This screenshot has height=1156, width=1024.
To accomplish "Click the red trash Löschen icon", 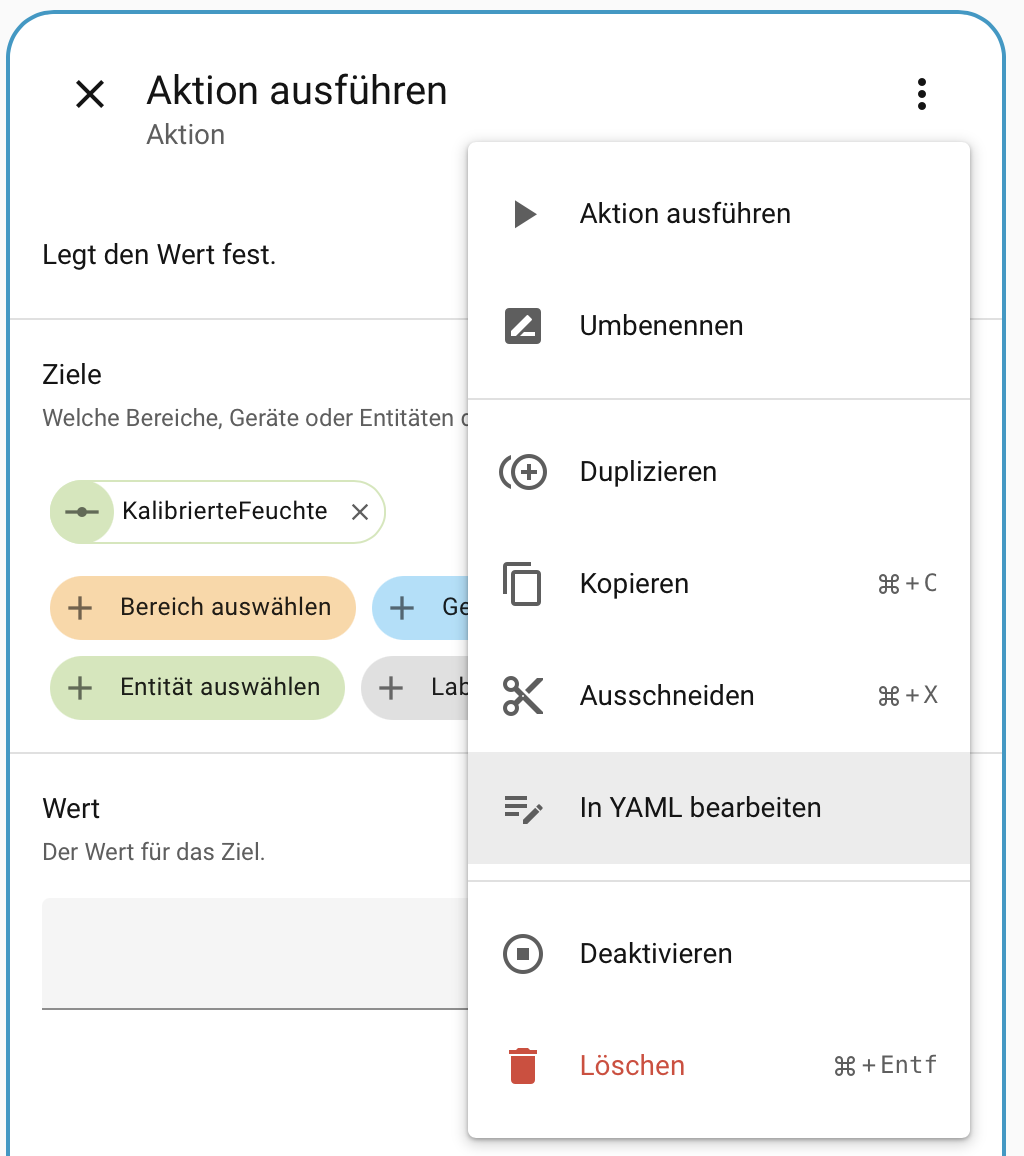I will 523,1066.
